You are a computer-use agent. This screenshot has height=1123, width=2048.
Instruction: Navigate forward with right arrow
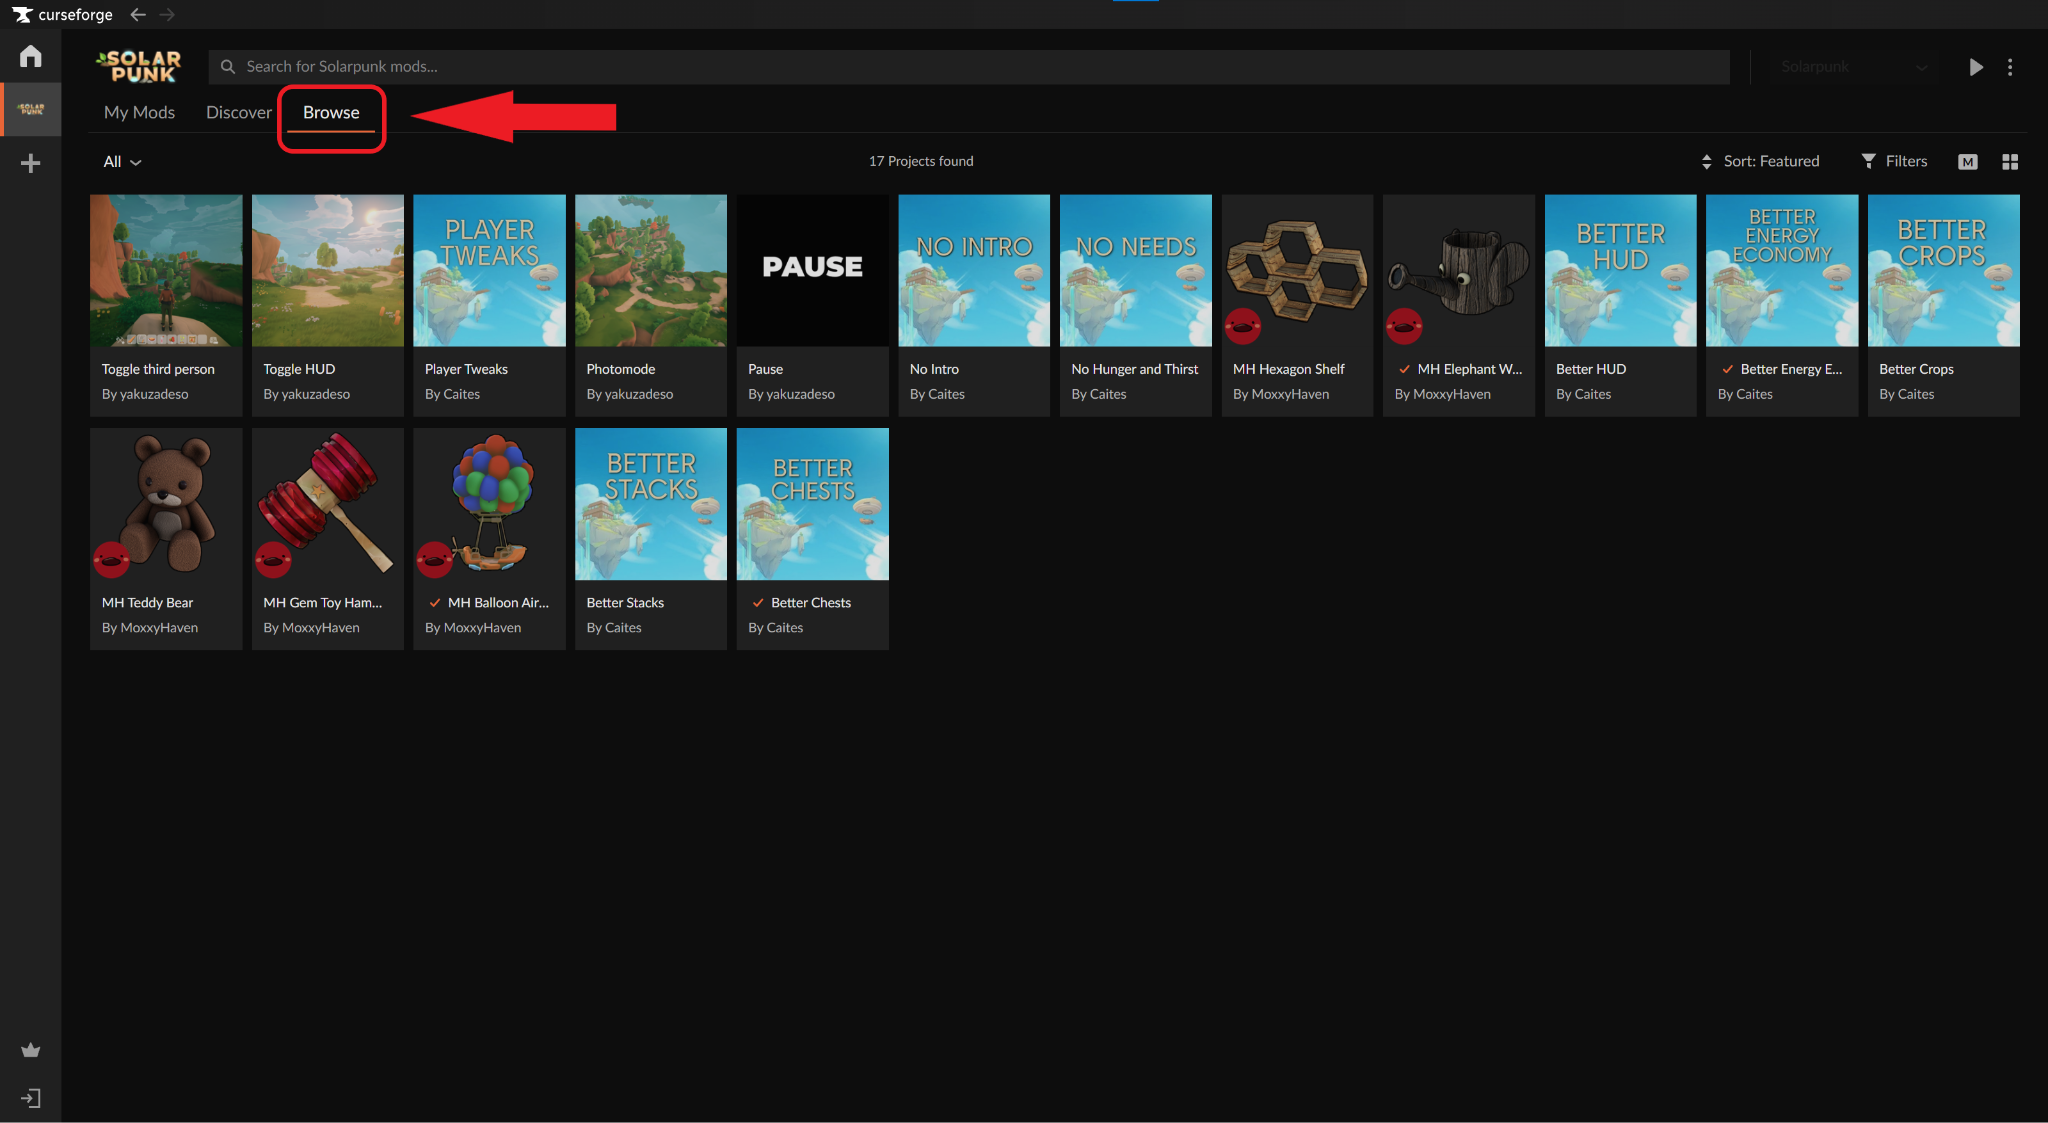click(167, 15)
